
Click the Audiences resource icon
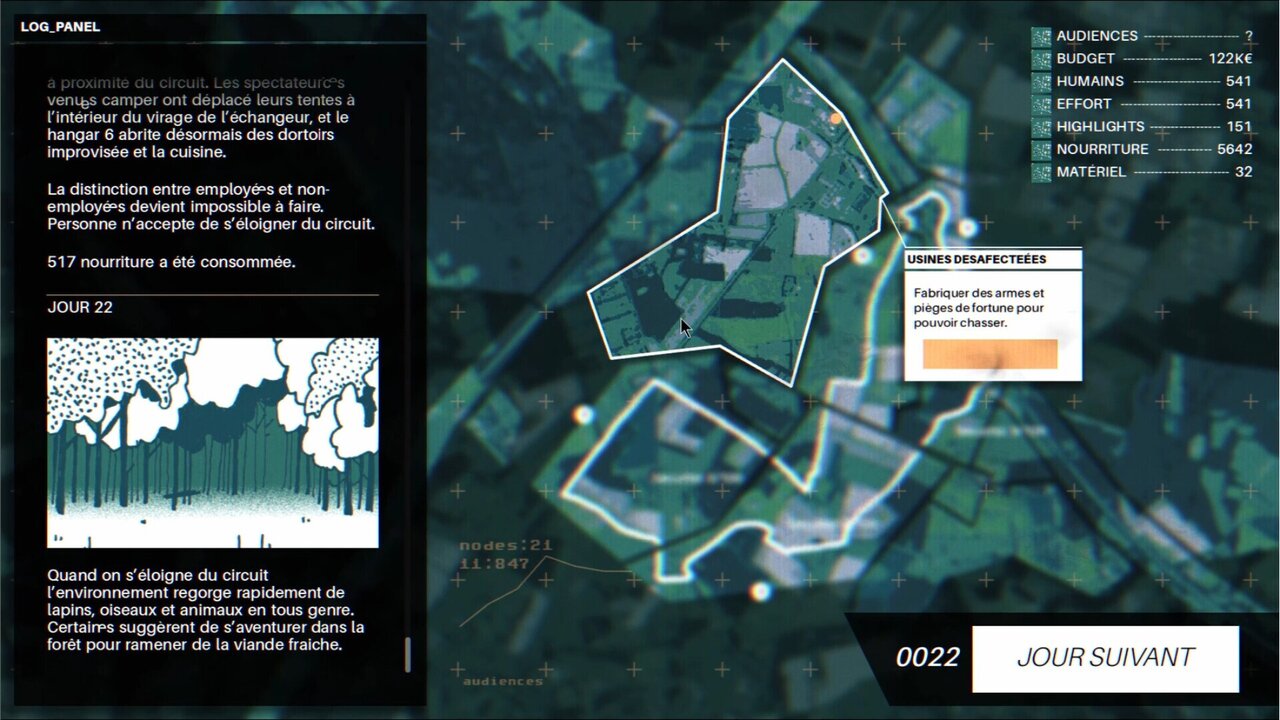[1041, 36]
